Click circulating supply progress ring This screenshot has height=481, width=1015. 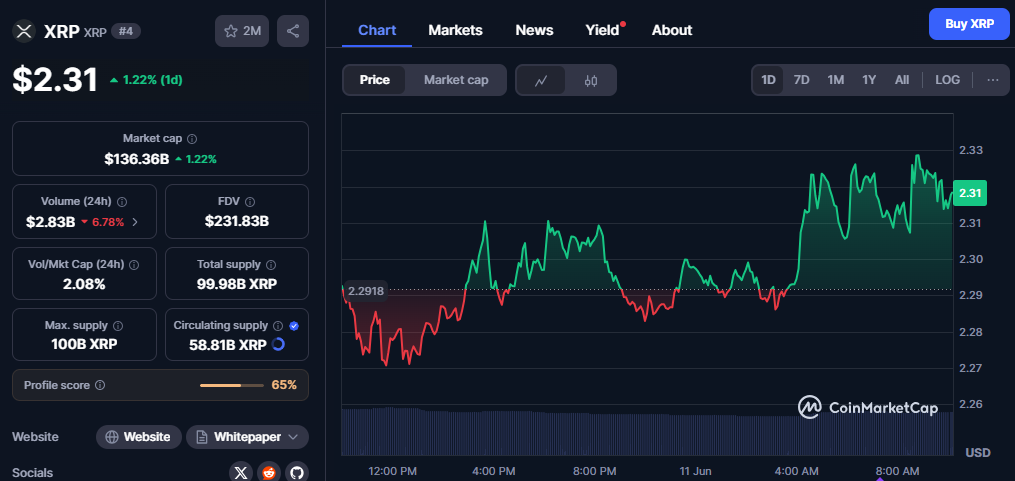[x=278, y=344]
